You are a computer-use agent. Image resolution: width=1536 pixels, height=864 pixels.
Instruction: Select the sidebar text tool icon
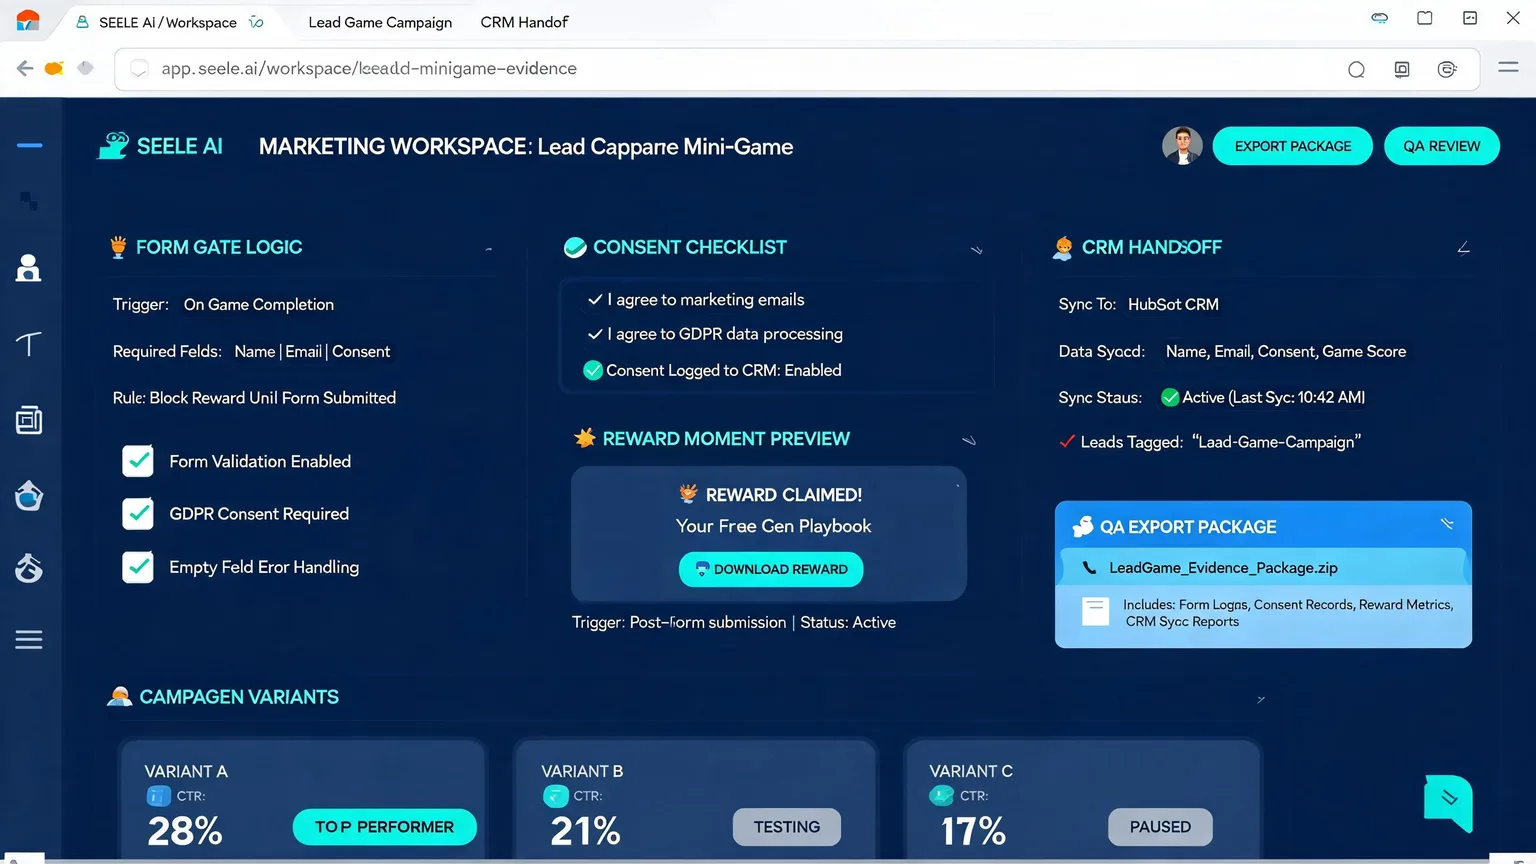pyautogui.click(x=29, y=344)
